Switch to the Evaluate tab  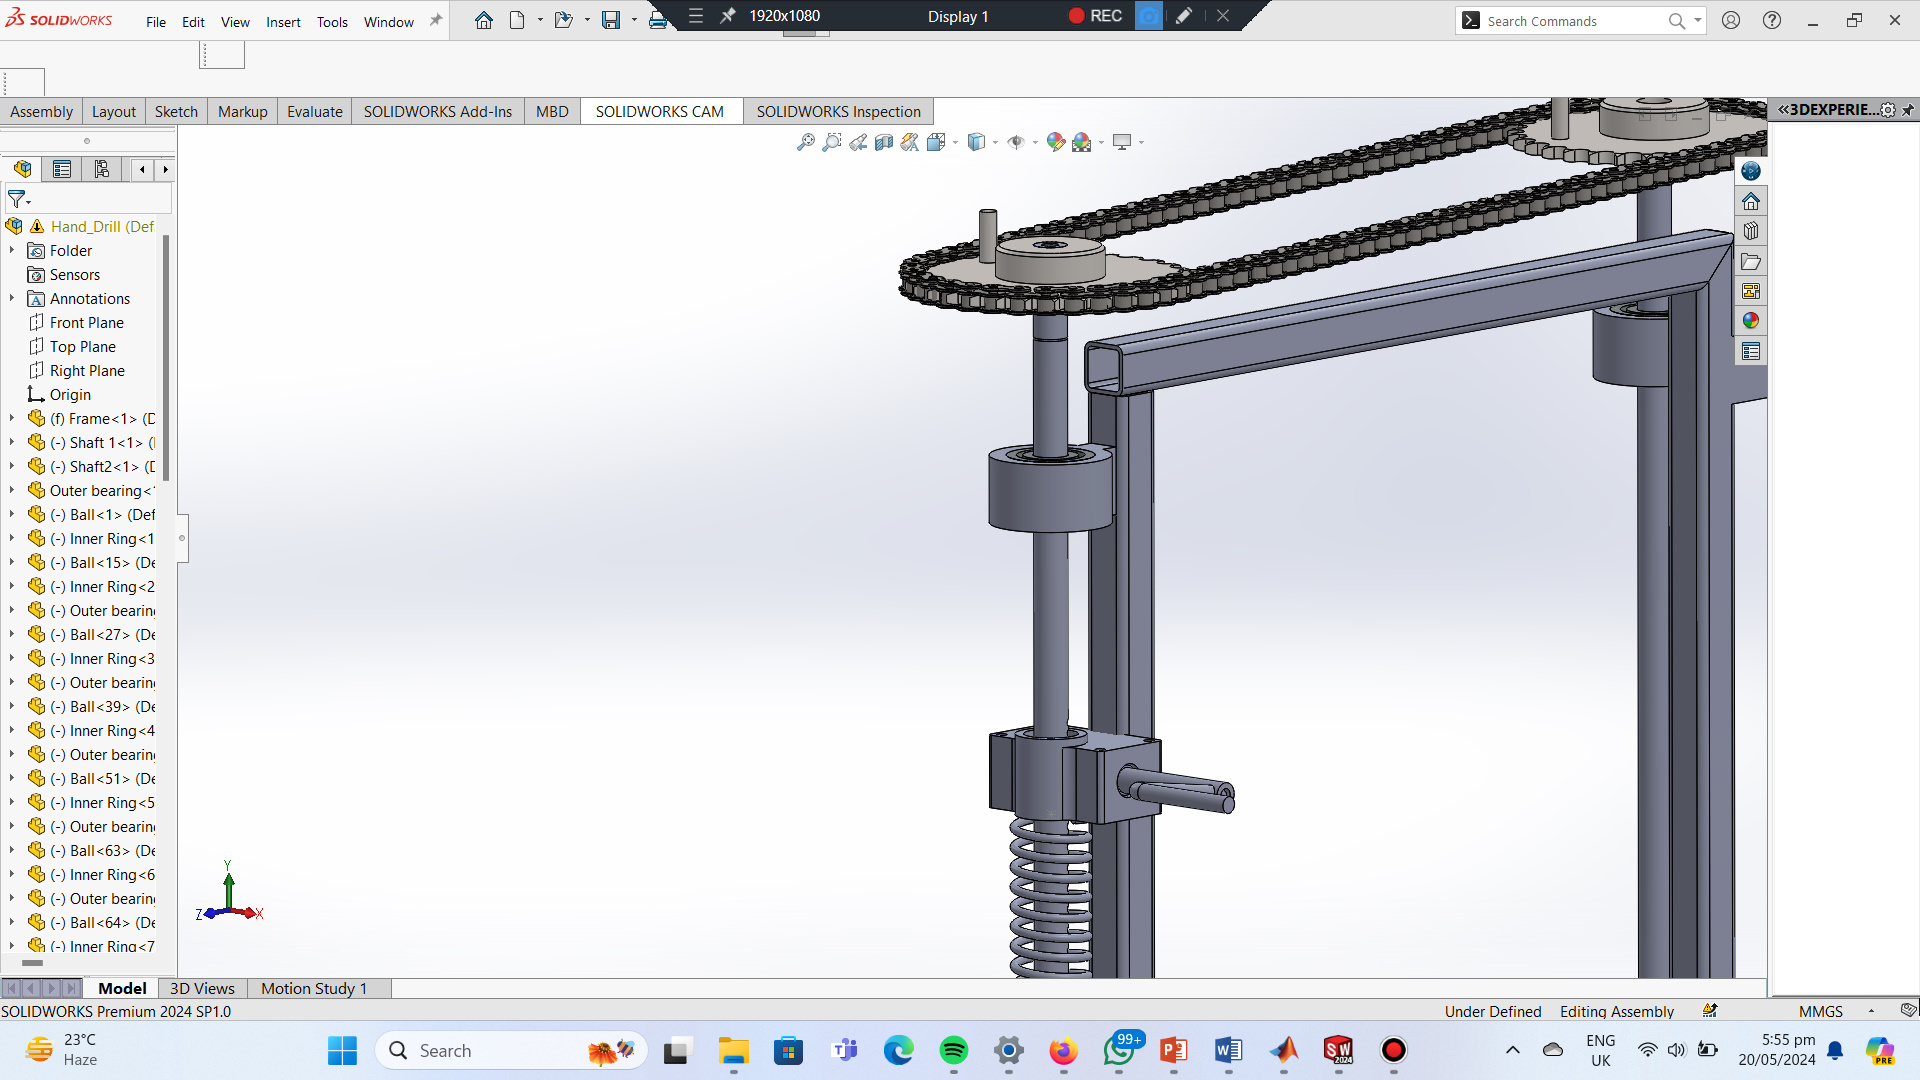(x=314, y=111)
